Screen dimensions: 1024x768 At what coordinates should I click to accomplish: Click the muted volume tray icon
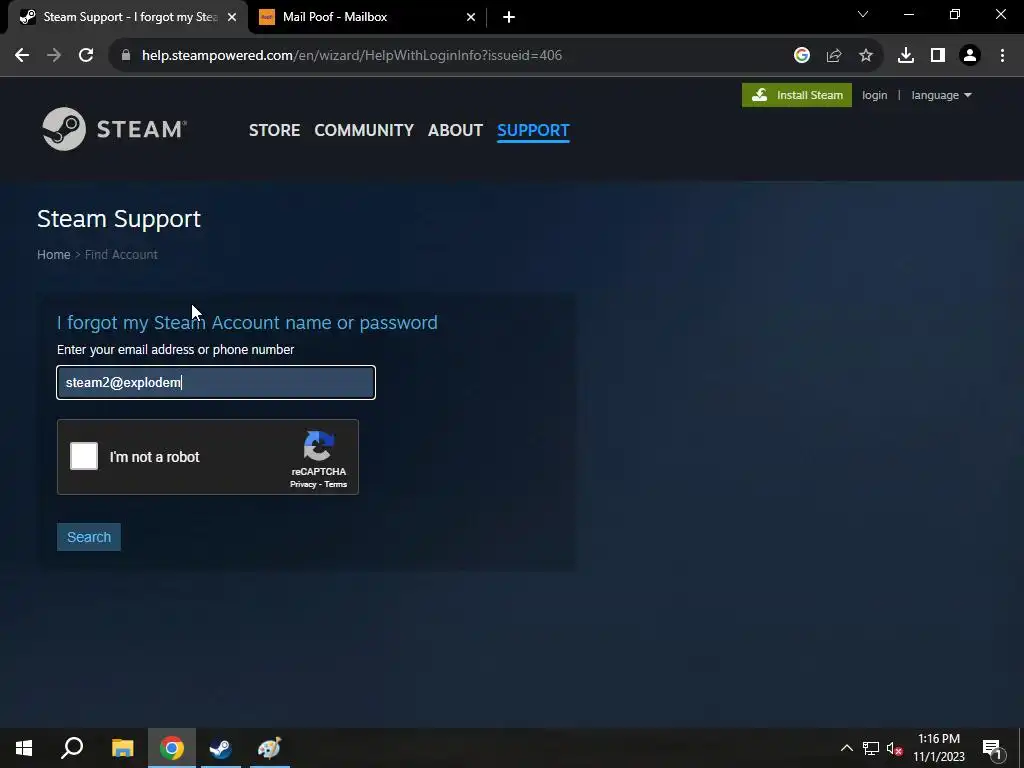click(x=894, y=748)
